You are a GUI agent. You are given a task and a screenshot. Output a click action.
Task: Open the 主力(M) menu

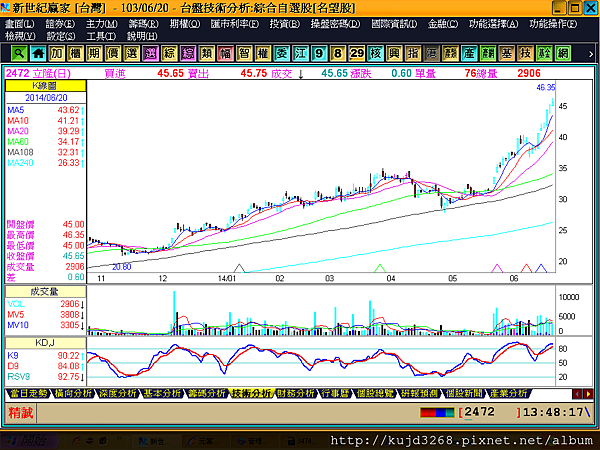pos(101,24)
